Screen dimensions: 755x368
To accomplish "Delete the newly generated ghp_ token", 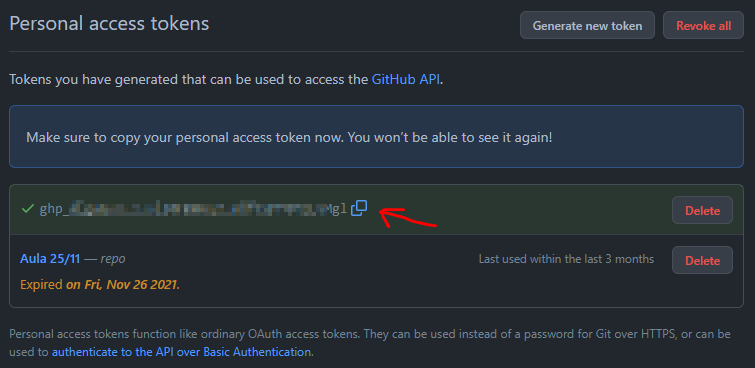I will (x=703, y=210).
